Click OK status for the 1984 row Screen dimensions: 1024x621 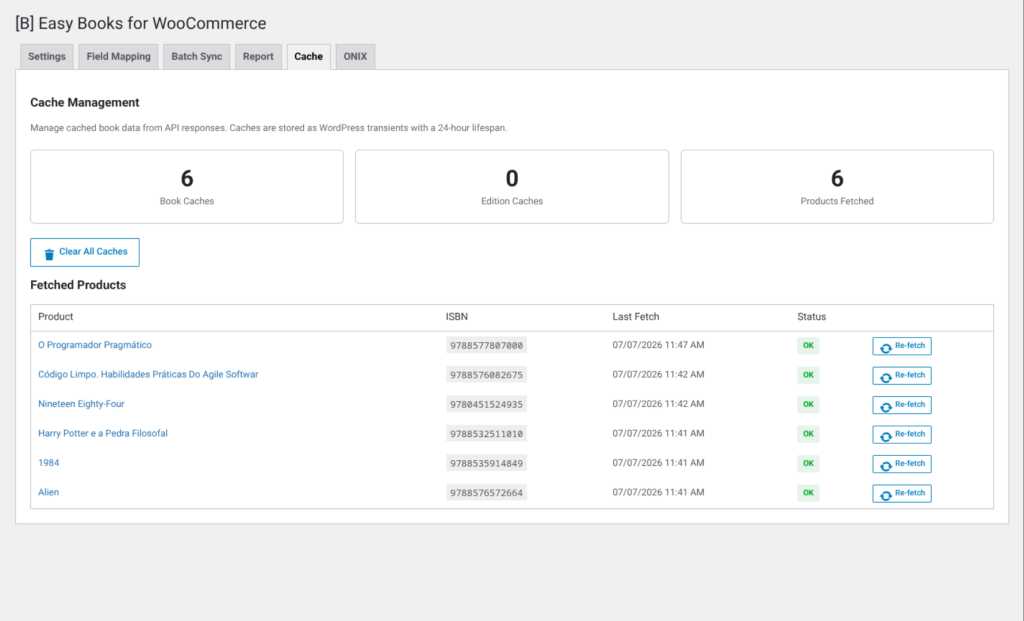808,463
